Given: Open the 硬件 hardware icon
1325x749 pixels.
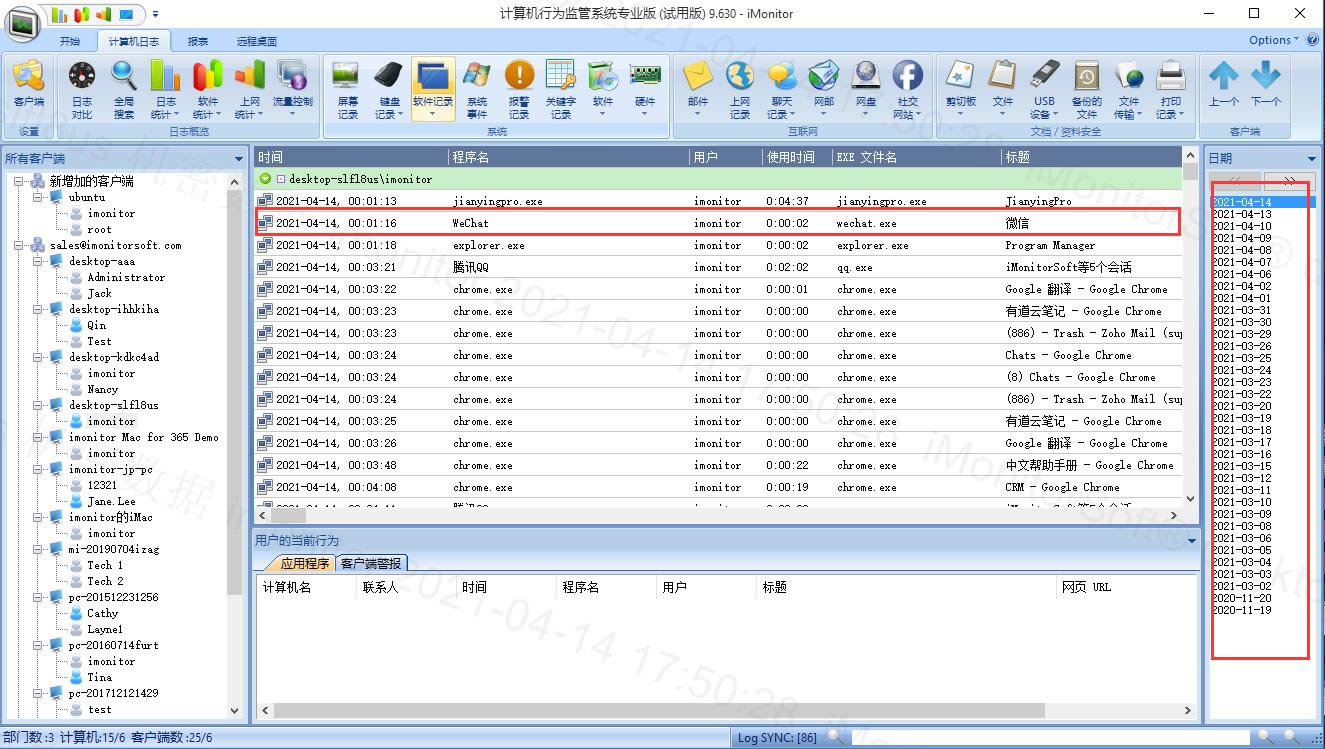Looking at the screenshot, I should coord(645,90).
